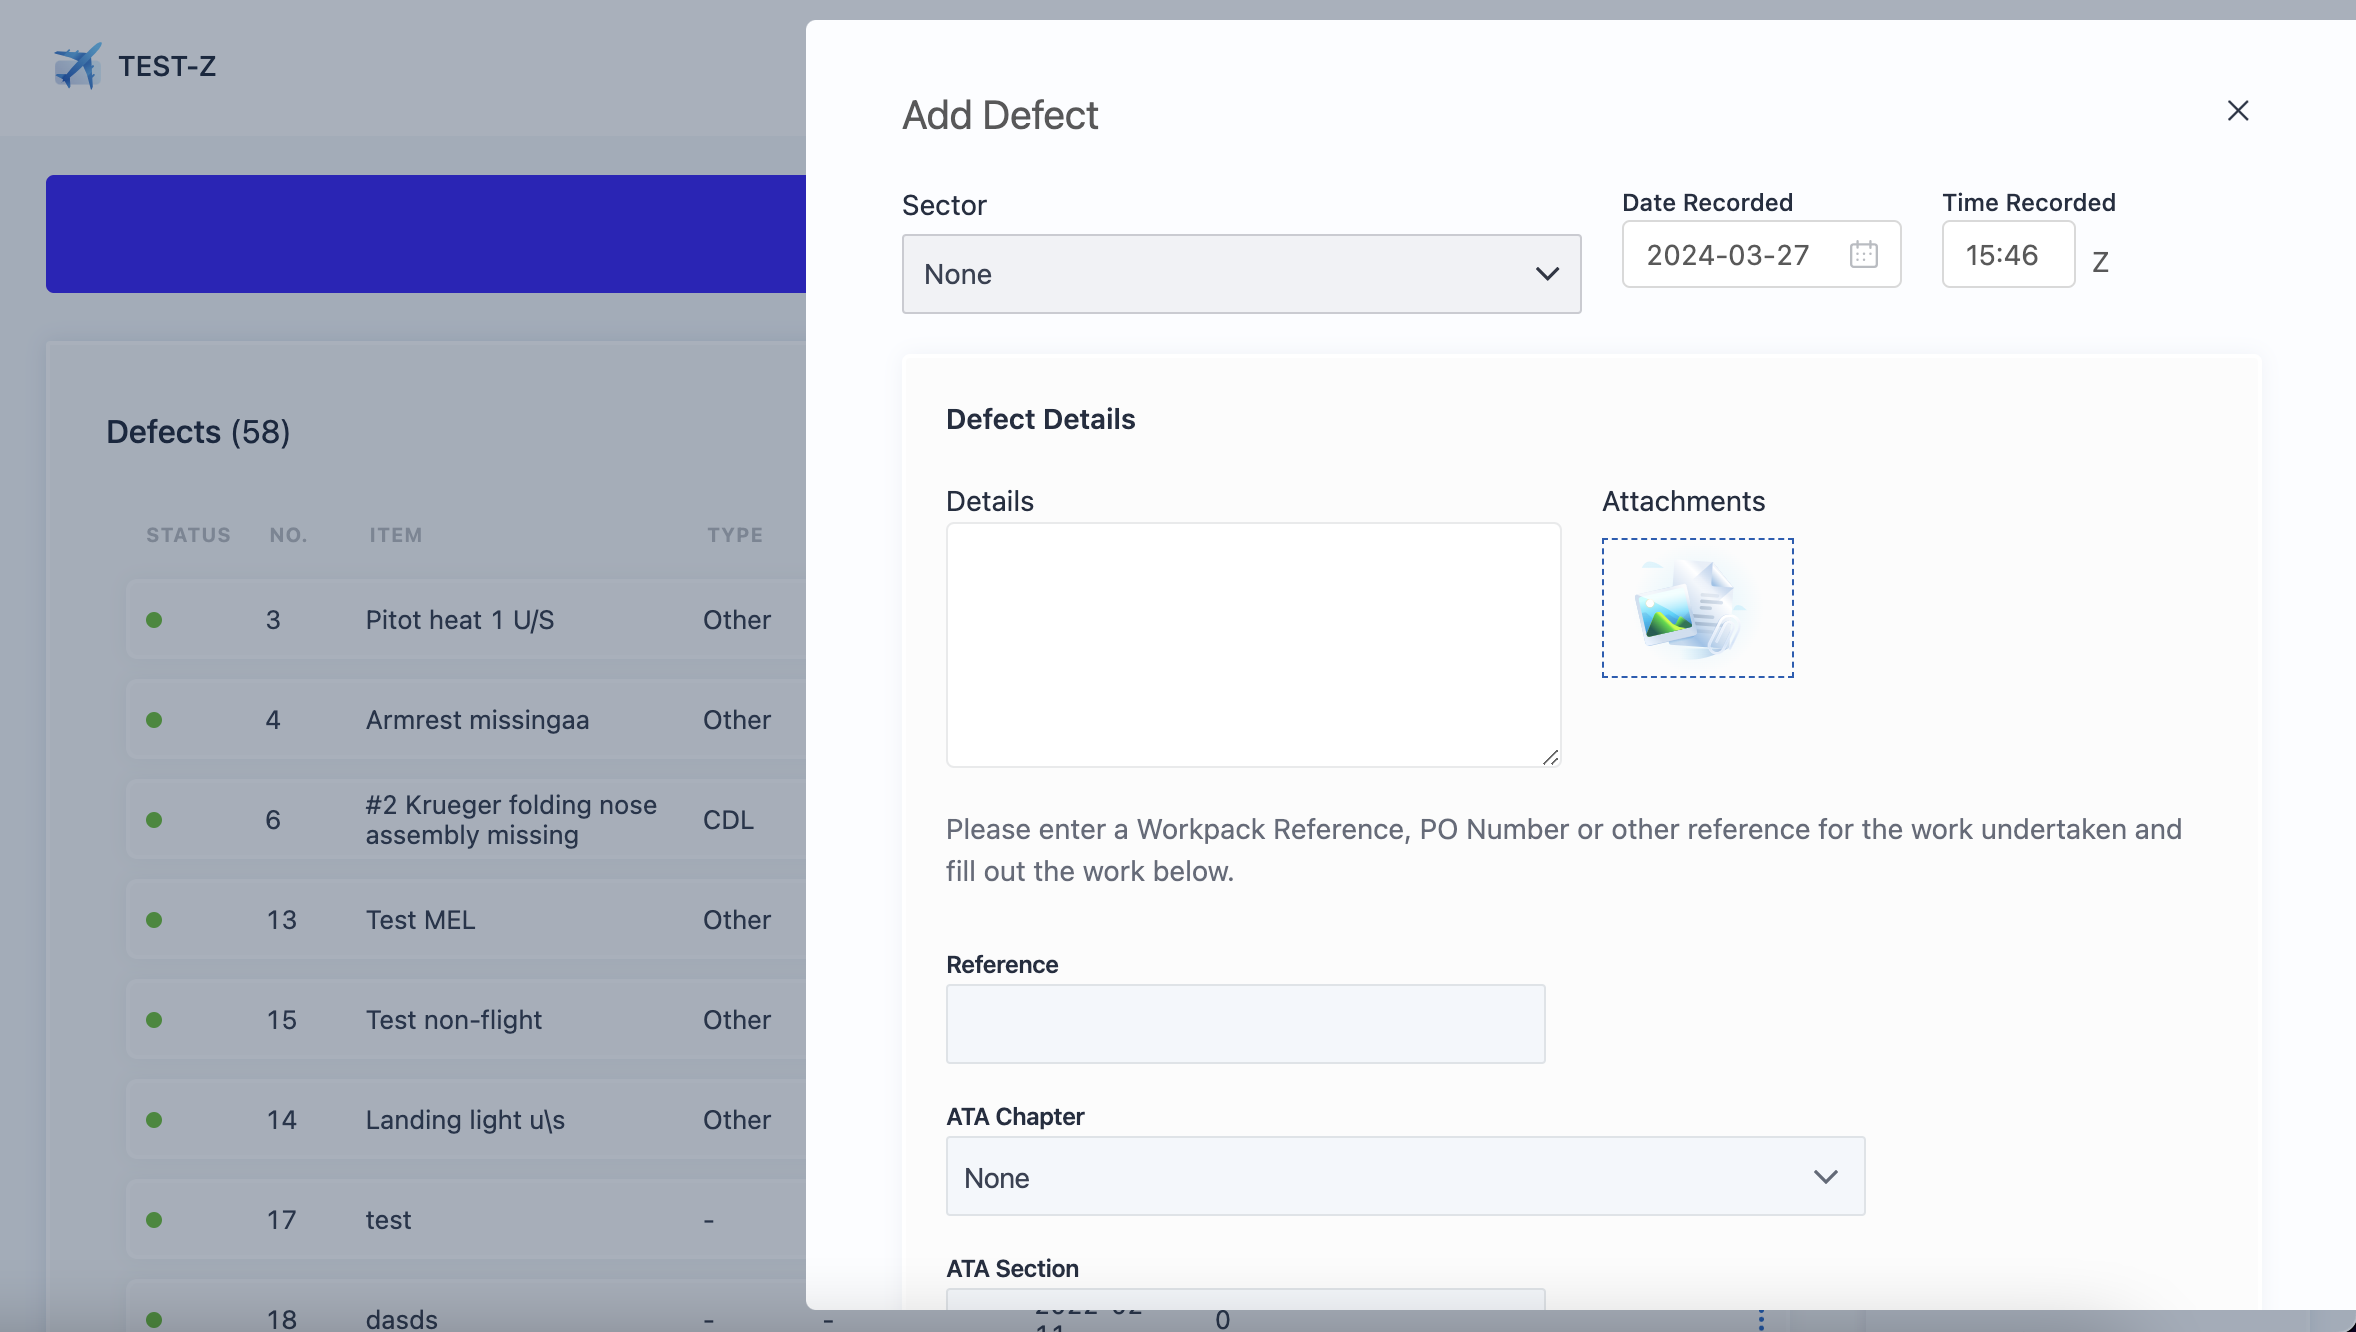Click the Sector dropdown chevron arrow
This screenshot has width=2356, height=1332.
click(x=1547, y=274)
